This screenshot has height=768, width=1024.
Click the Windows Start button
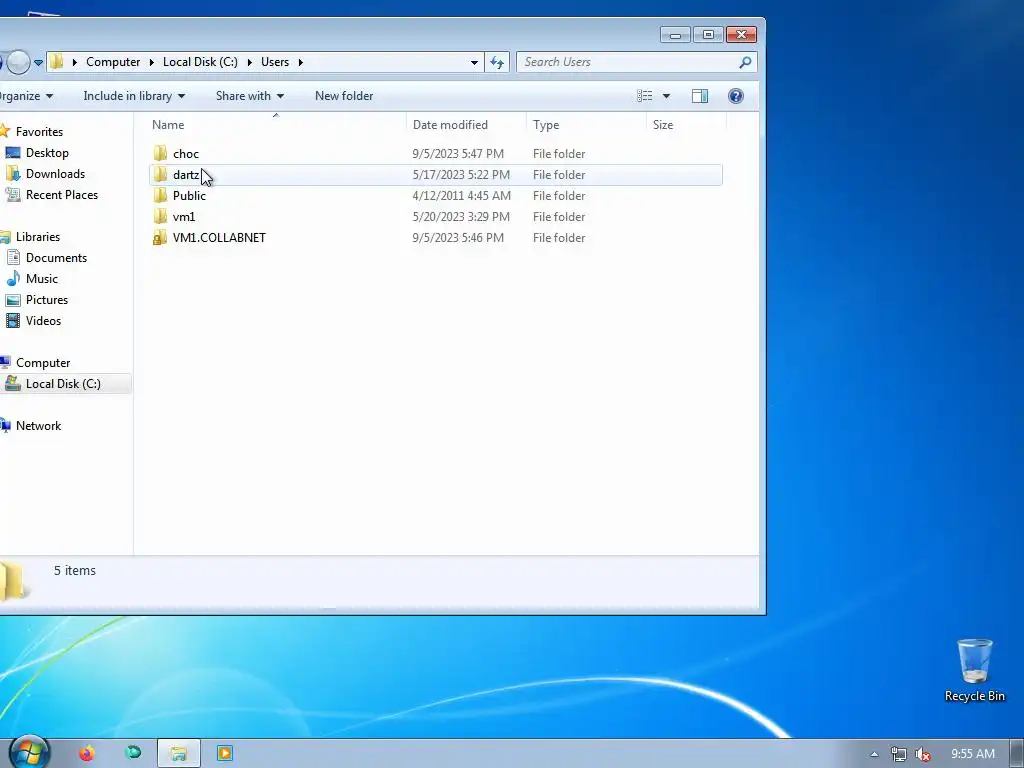point(29,752)
